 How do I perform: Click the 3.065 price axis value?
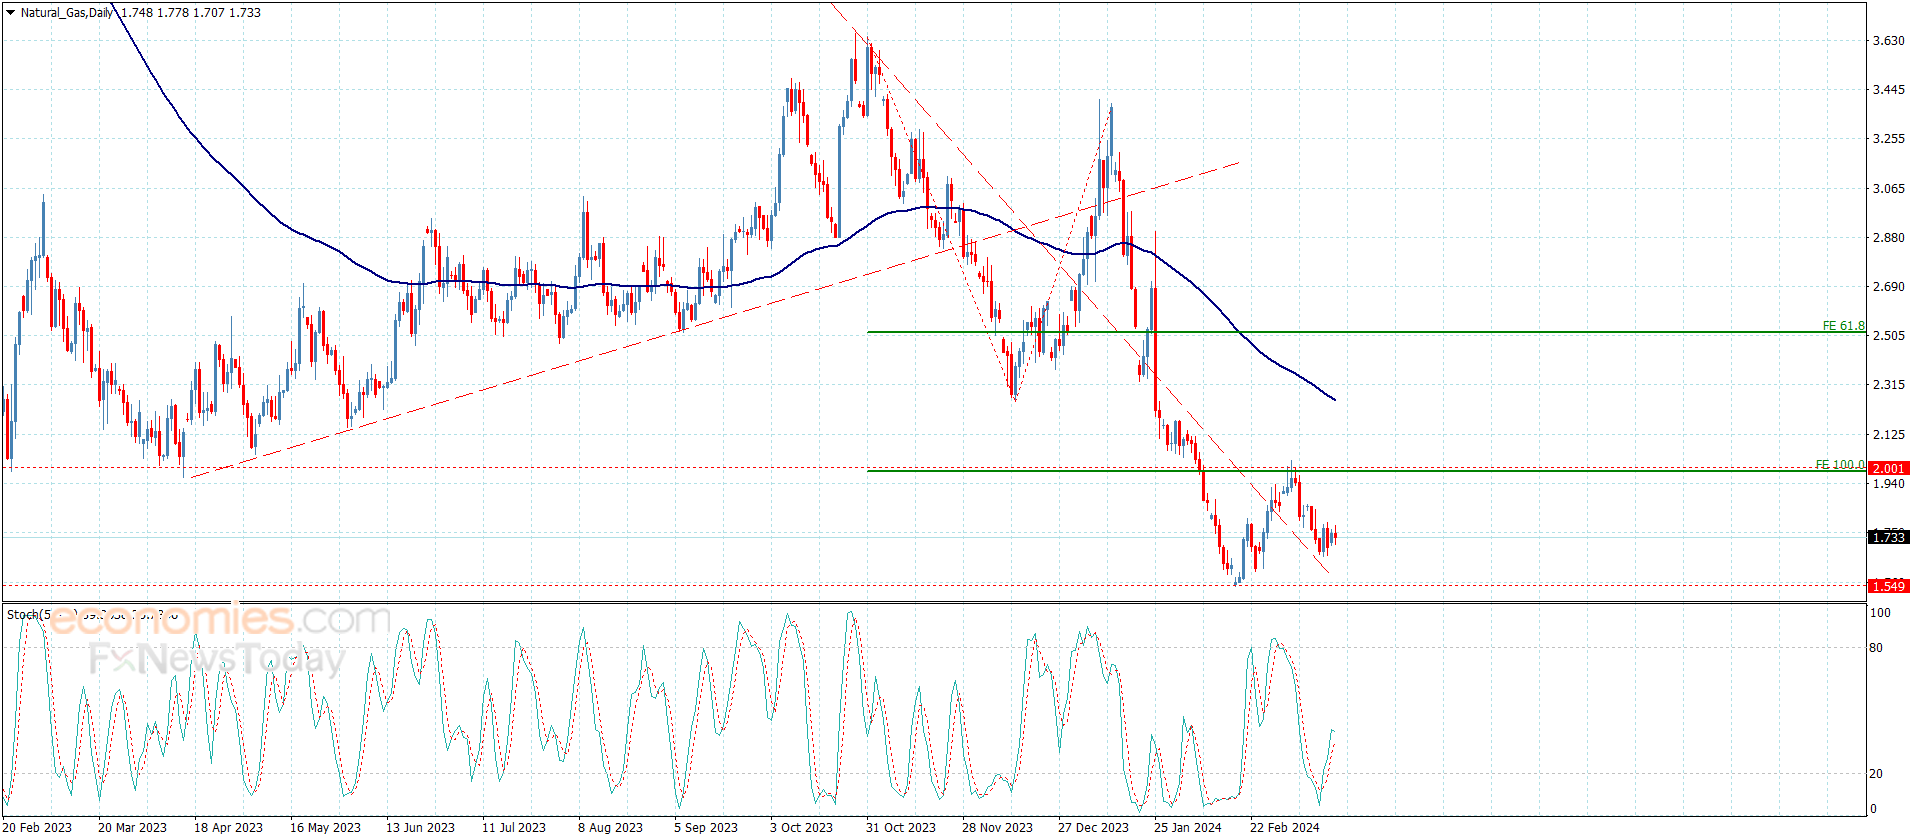(1888, 188)
